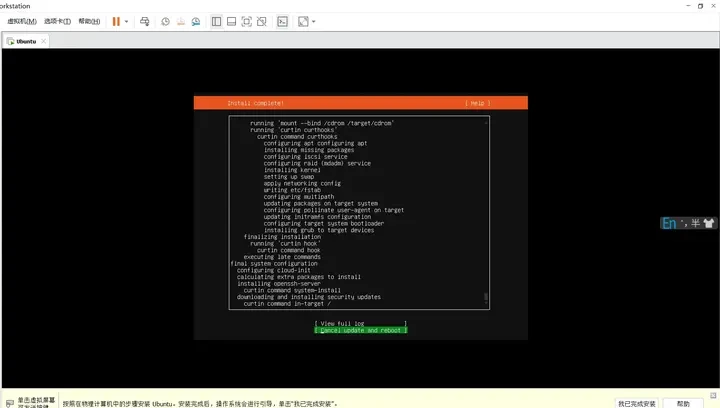Image resolution: width=720 pixels, height=408 pixels.
Task: Click log line 'downloading and installing security updates'
Action: tap(309, 297)
